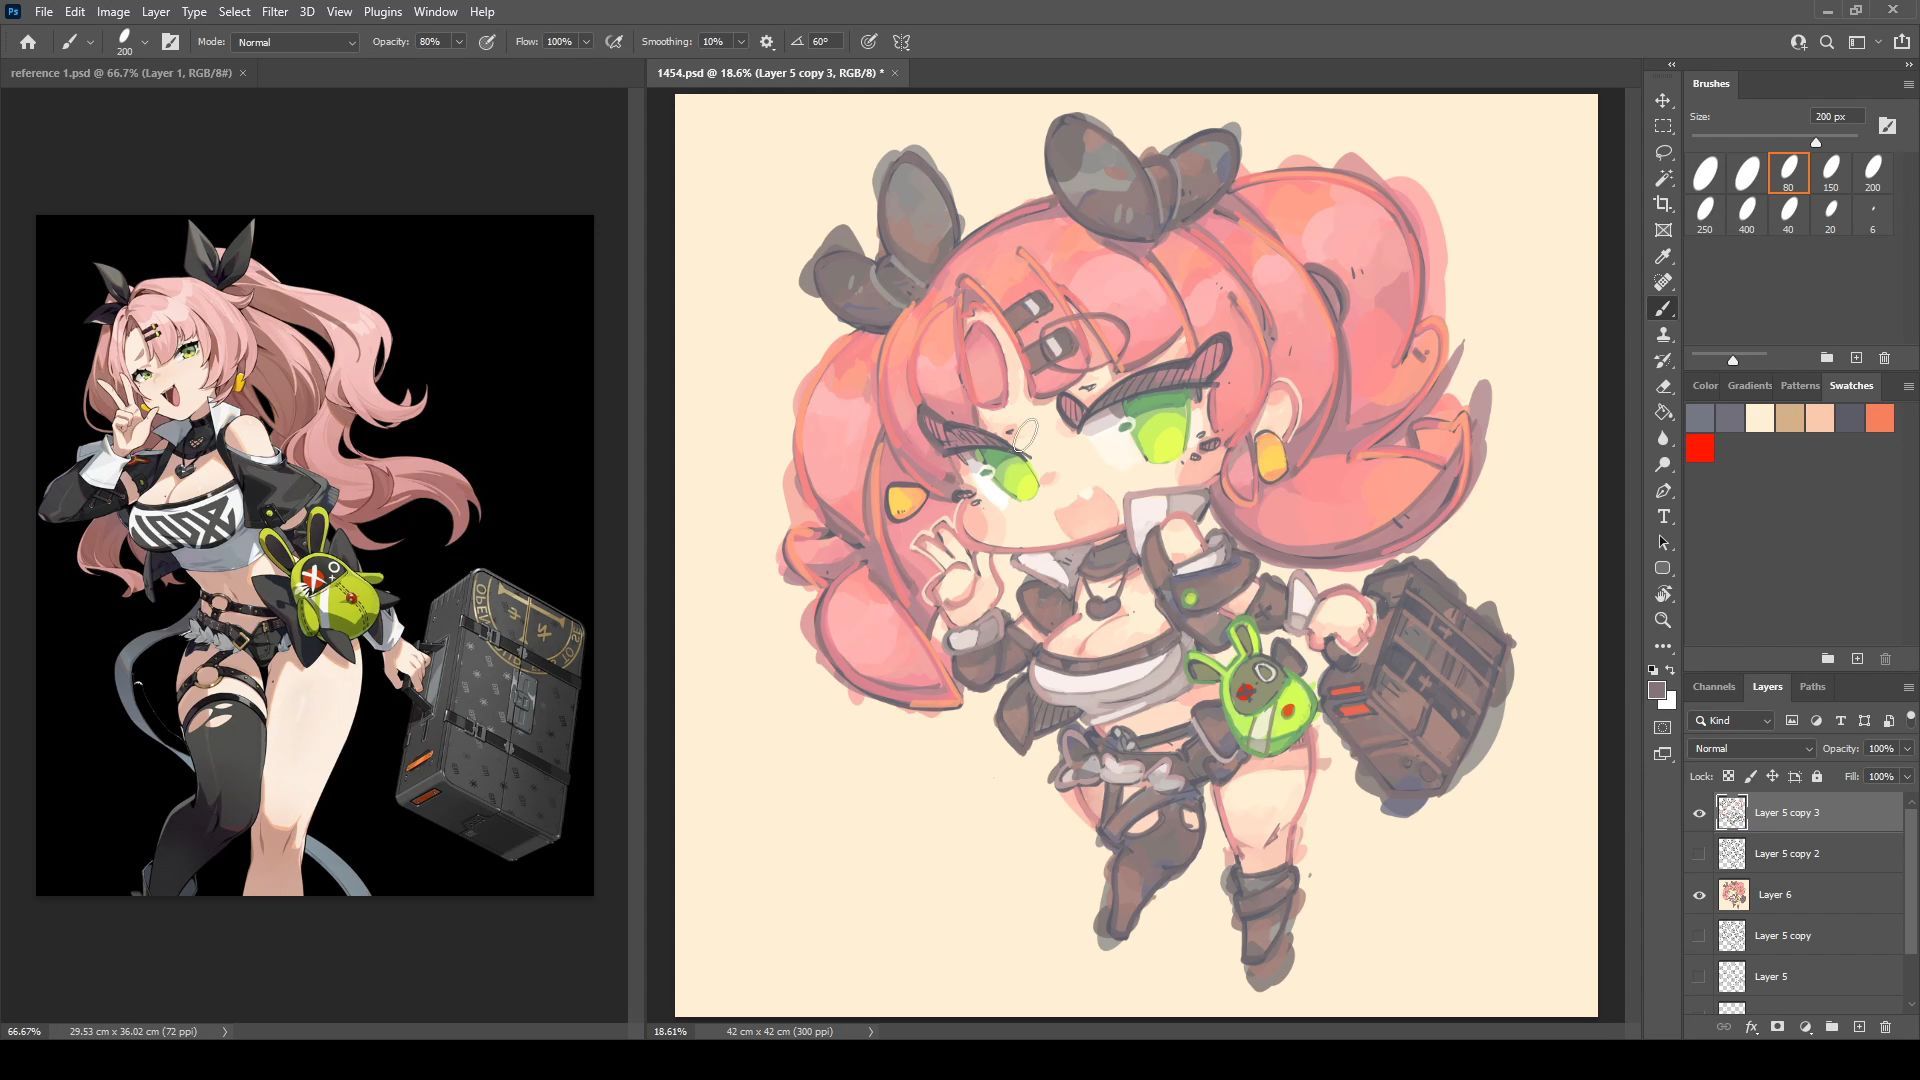
Task: Select the Frame tool
Action: click(x=1663, y=231)
